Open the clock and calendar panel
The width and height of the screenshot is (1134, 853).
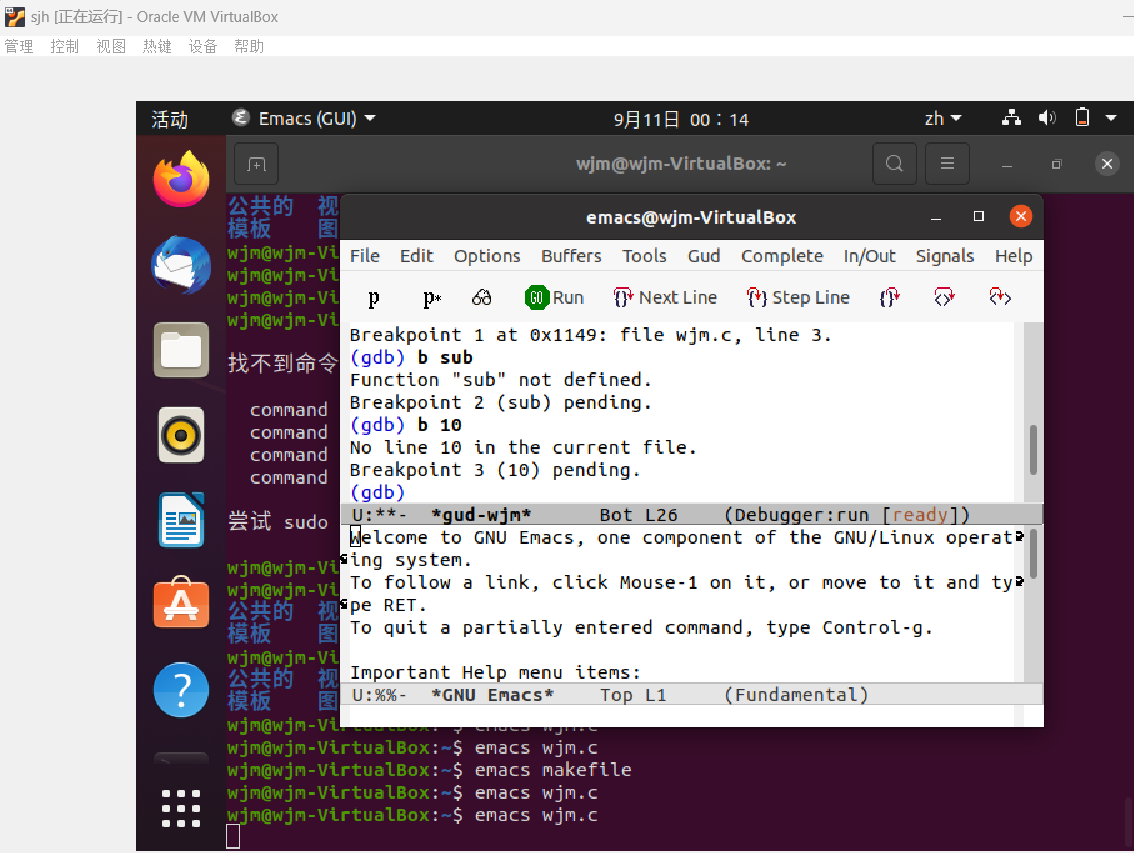[681, 119]
